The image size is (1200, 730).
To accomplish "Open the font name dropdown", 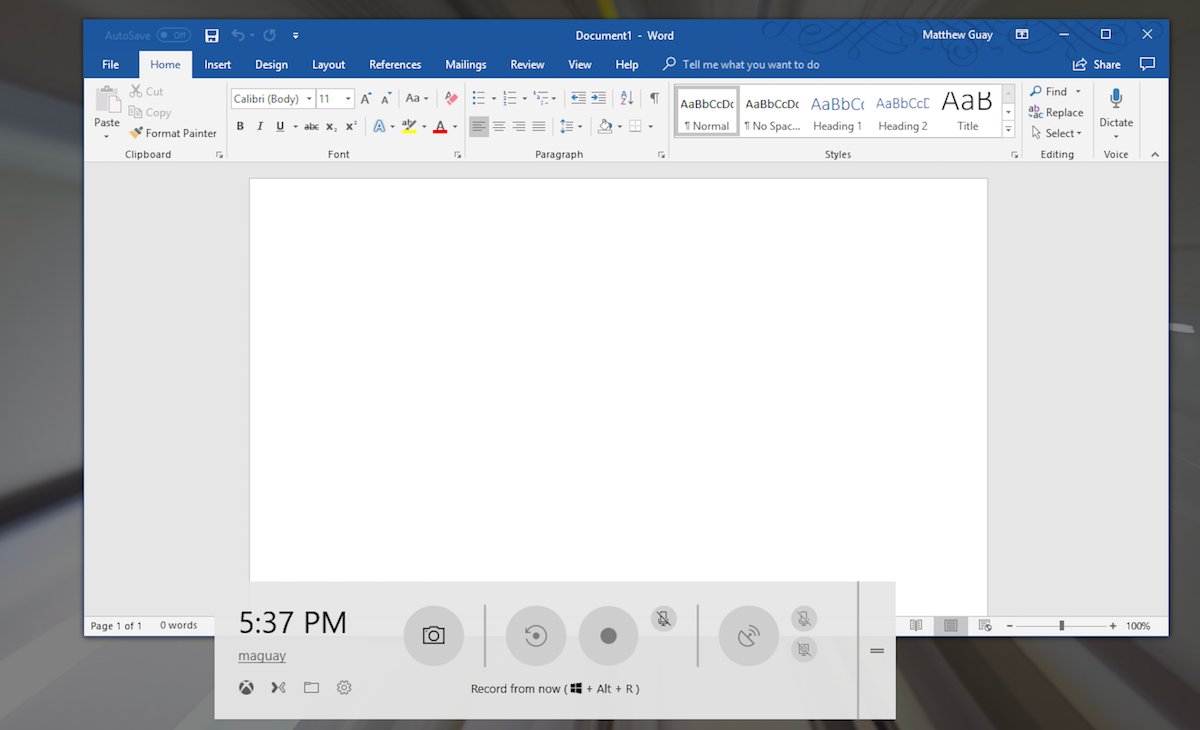I will click(x=310, y=99).
